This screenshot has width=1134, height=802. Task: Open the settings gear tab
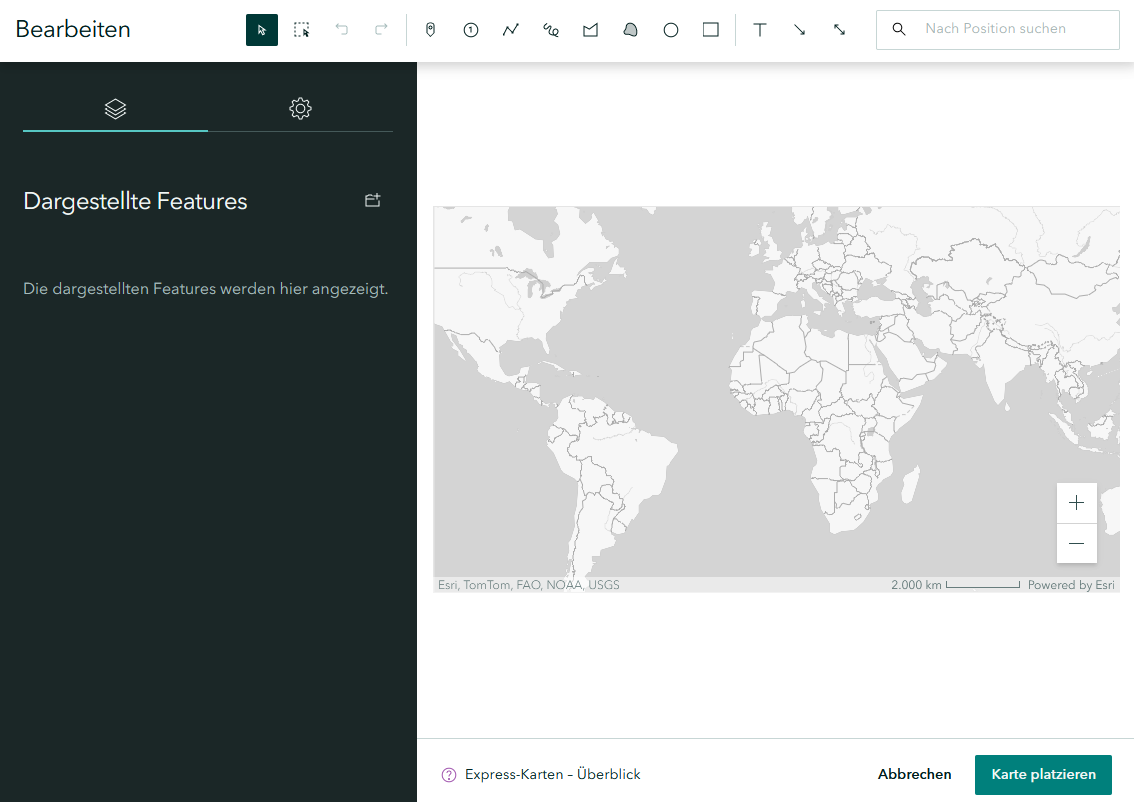[x=300, y=108]
